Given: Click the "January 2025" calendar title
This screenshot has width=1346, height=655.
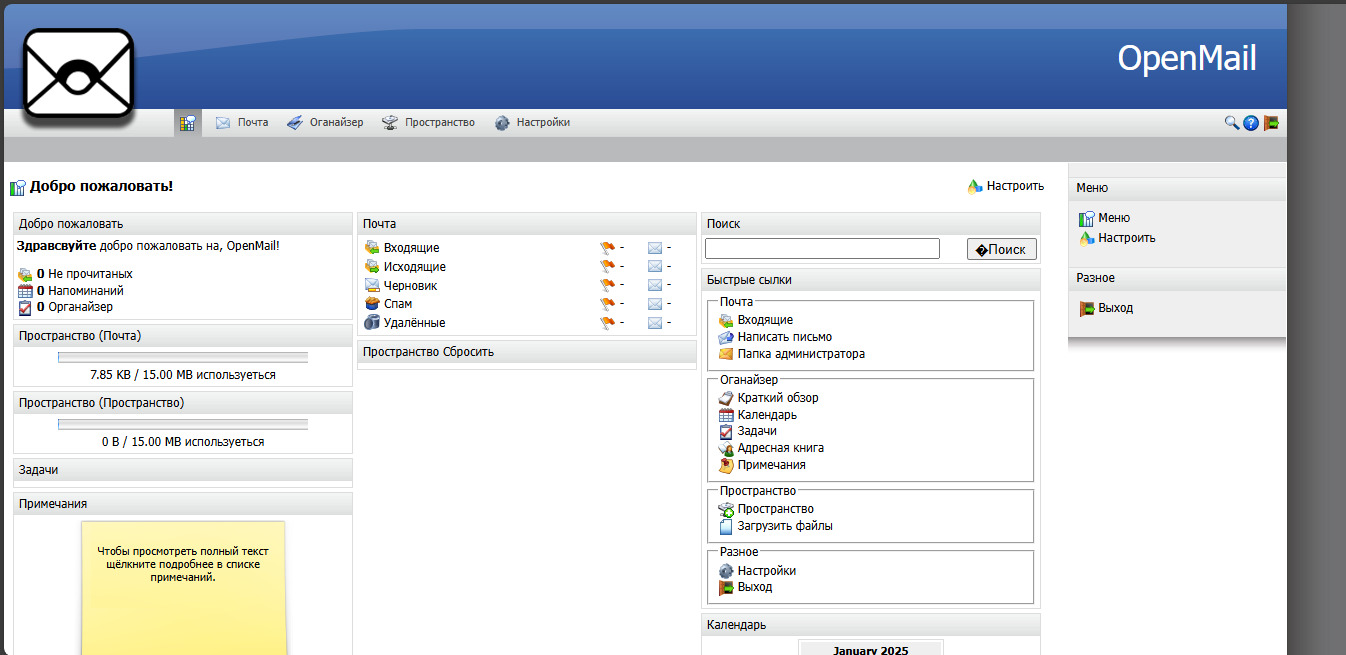Looking at the screenshot, I should pyautogui.click(x=870, y=650).
